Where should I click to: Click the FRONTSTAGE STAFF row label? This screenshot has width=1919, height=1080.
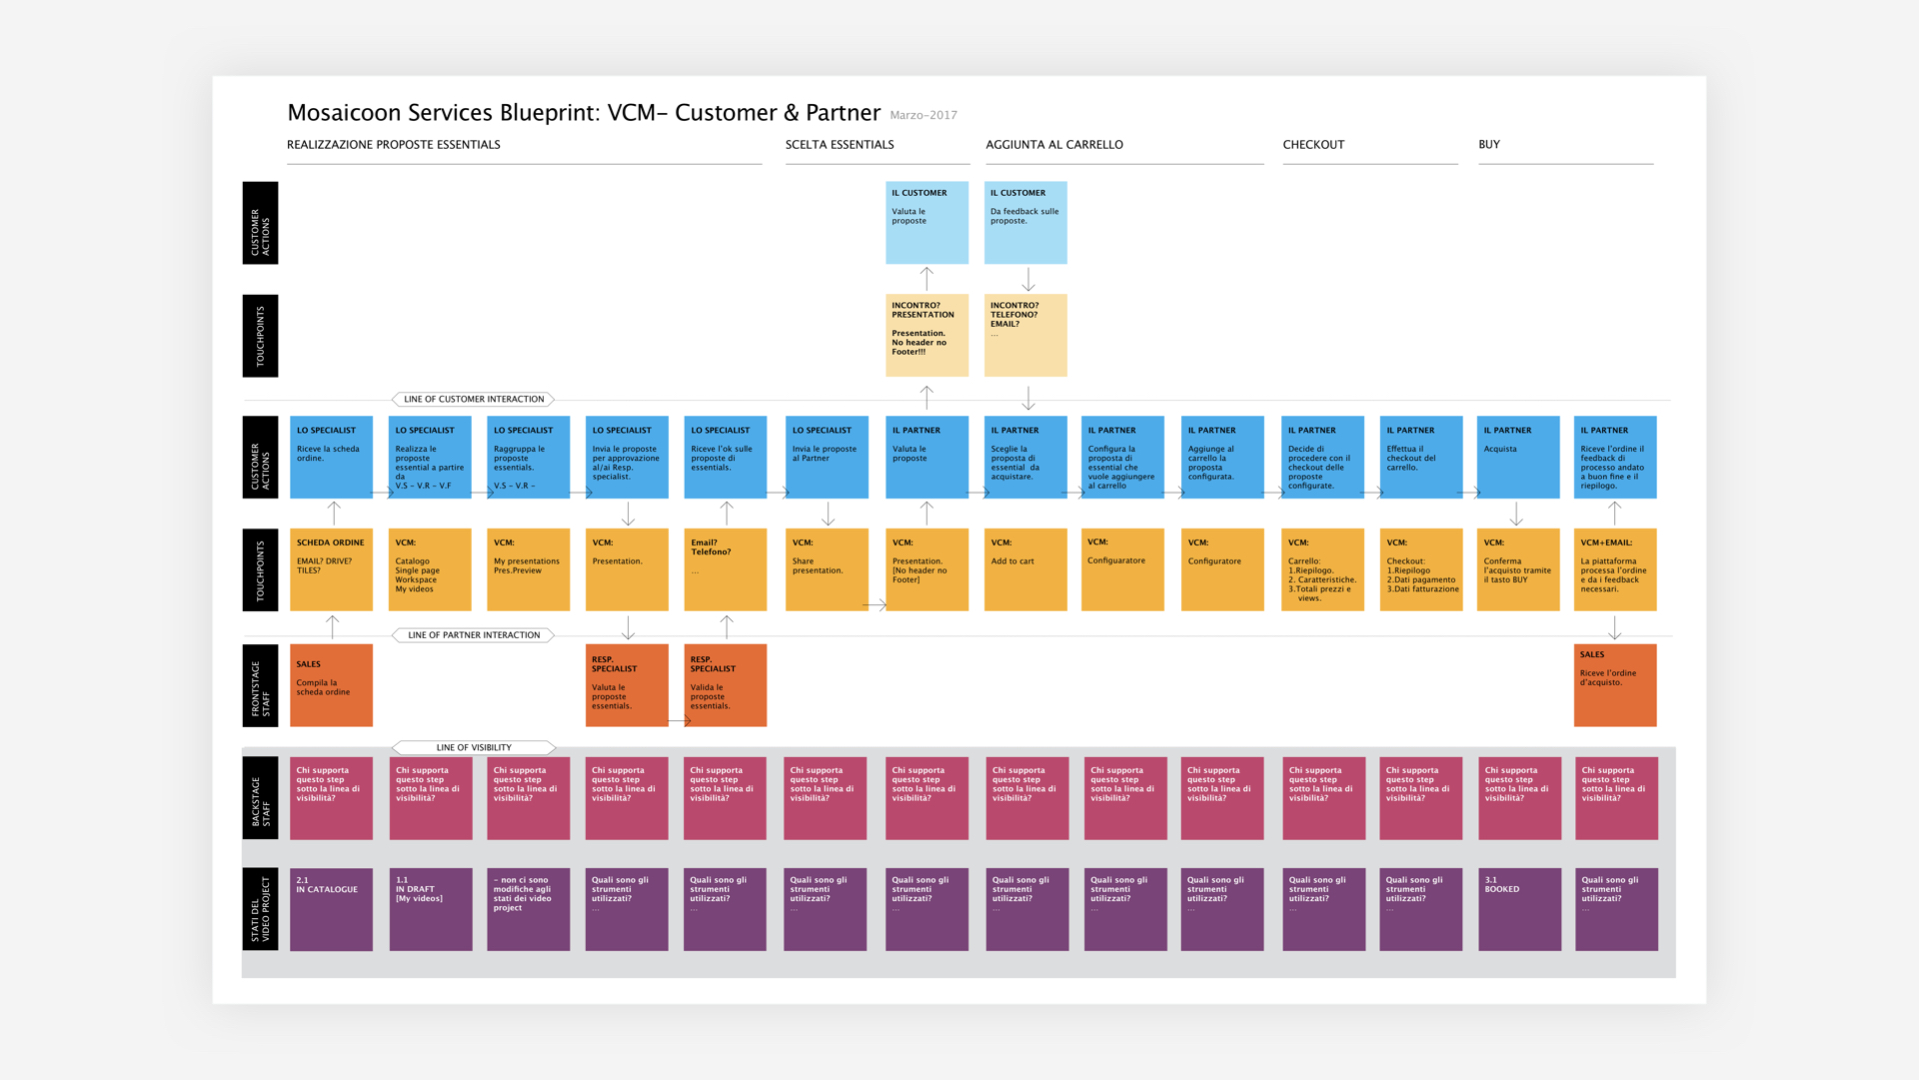tap(260, 685)
